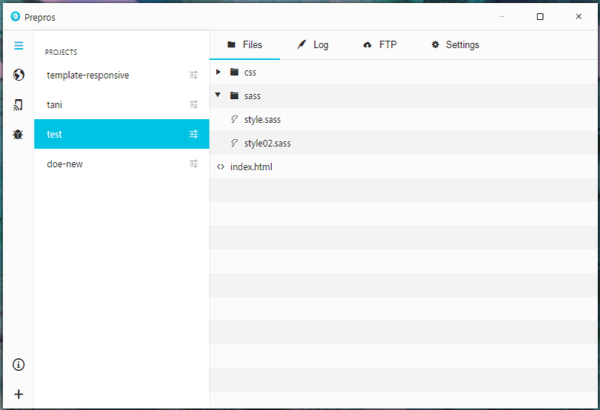Switch to the Log tab

(x=311, y=45)
